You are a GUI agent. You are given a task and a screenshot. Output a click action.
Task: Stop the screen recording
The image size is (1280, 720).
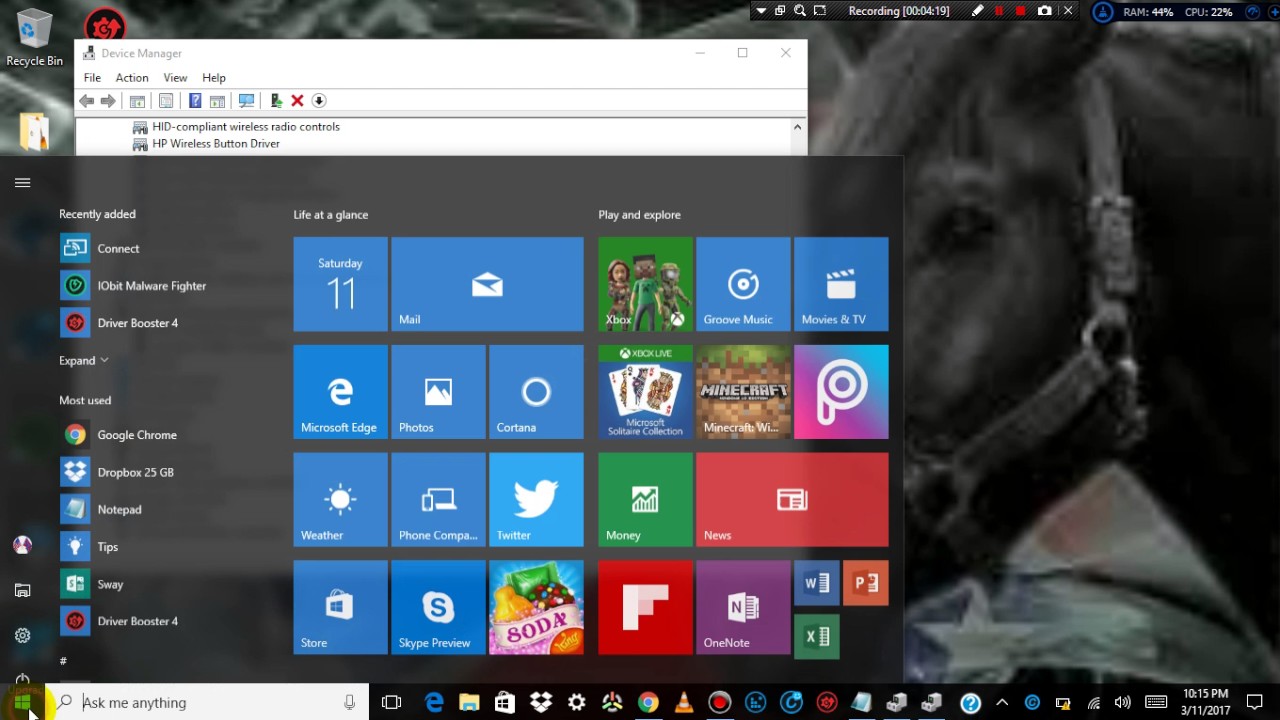coord(1021,11)
